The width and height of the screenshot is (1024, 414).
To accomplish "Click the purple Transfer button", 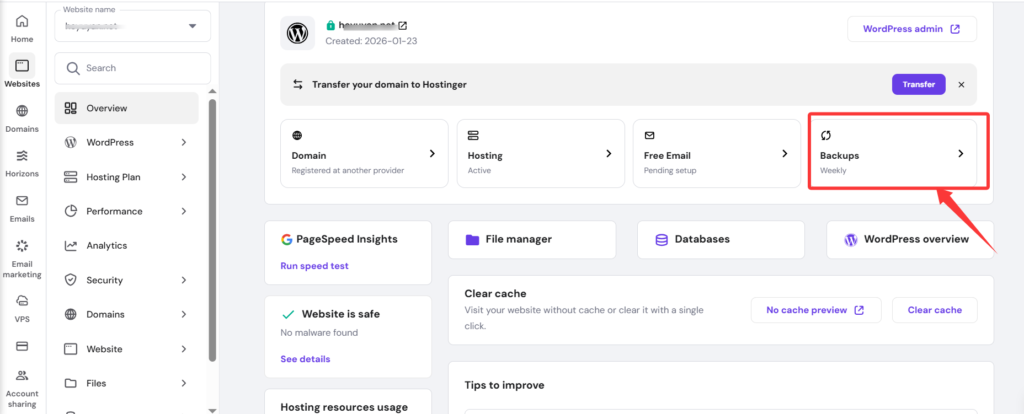I will (918, 85).
